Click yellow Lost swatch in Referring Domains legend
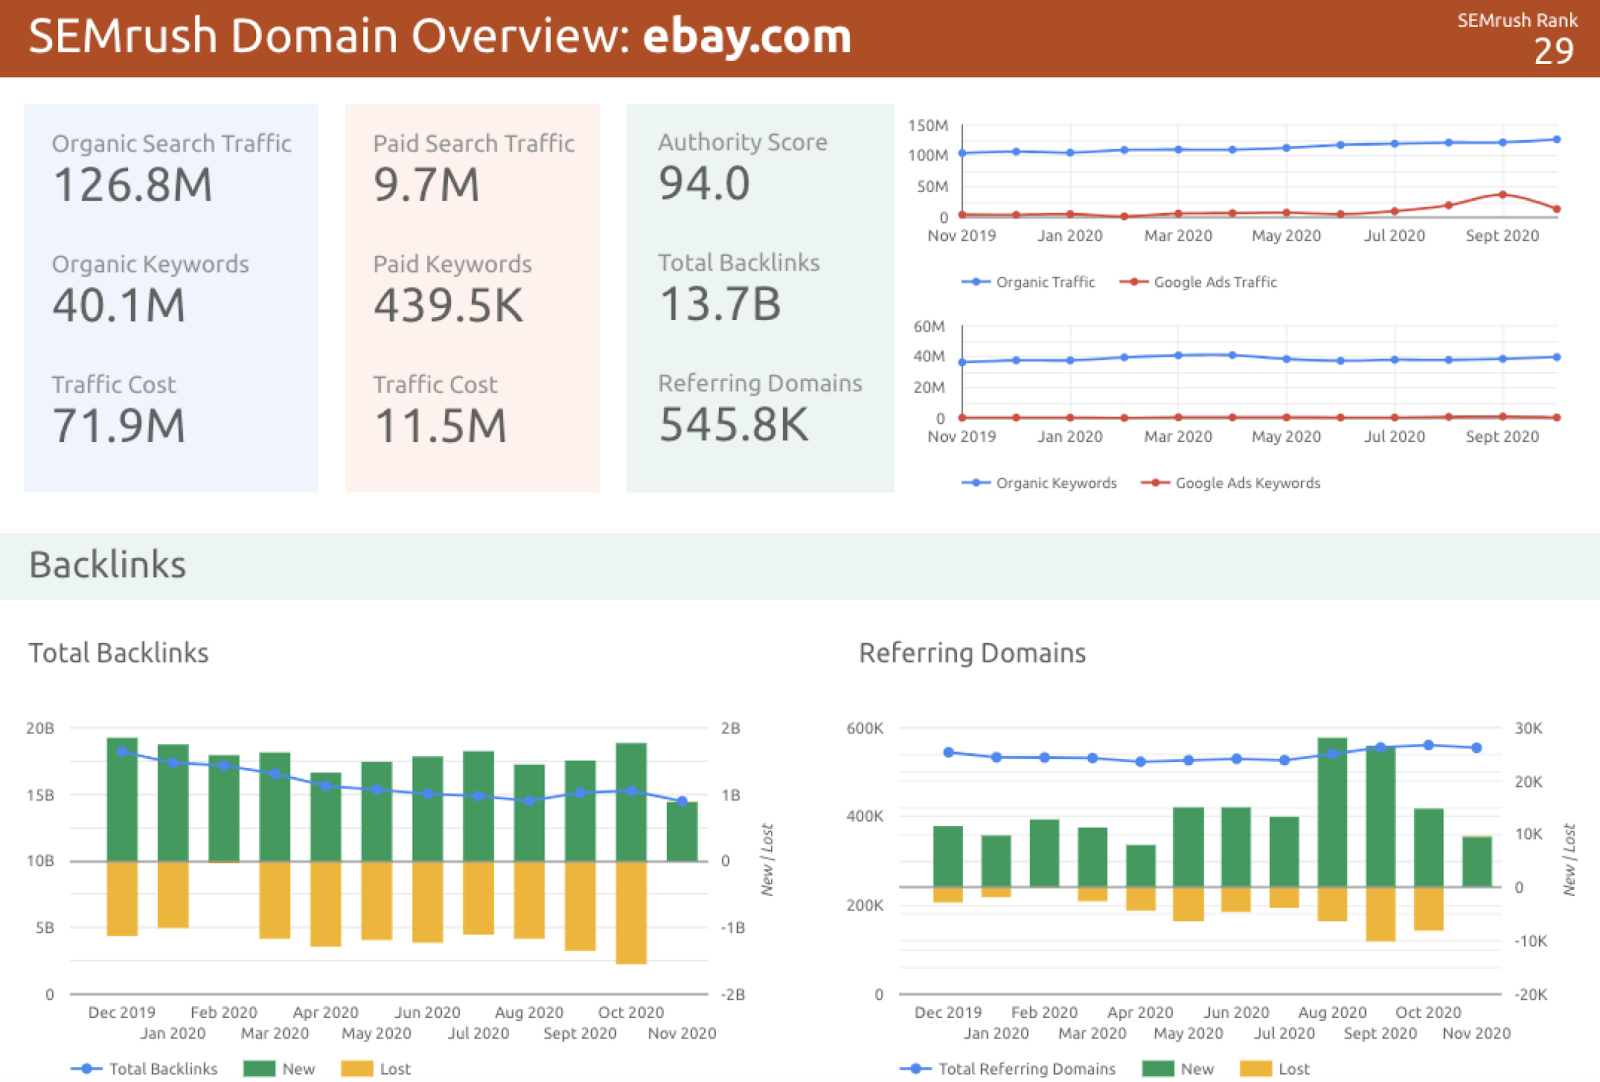 (1256, 1069)
